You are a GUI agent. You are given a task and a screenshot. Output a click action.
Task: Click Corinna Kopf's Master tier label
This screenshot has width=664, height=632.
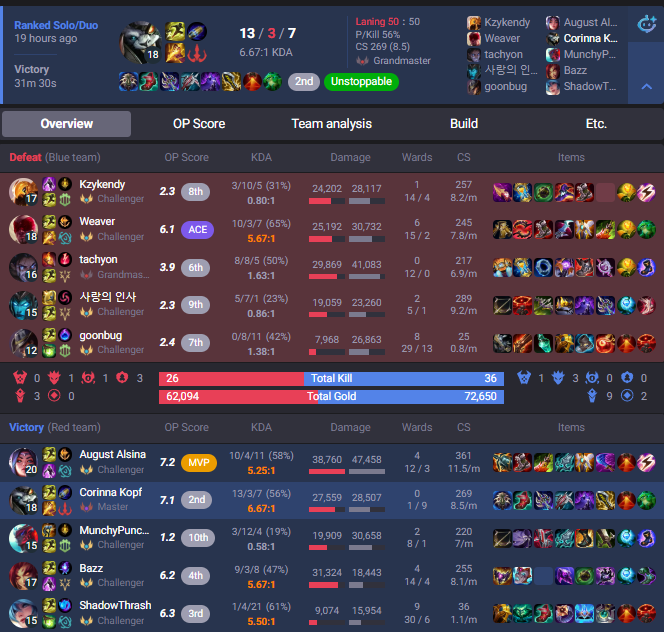113,507
